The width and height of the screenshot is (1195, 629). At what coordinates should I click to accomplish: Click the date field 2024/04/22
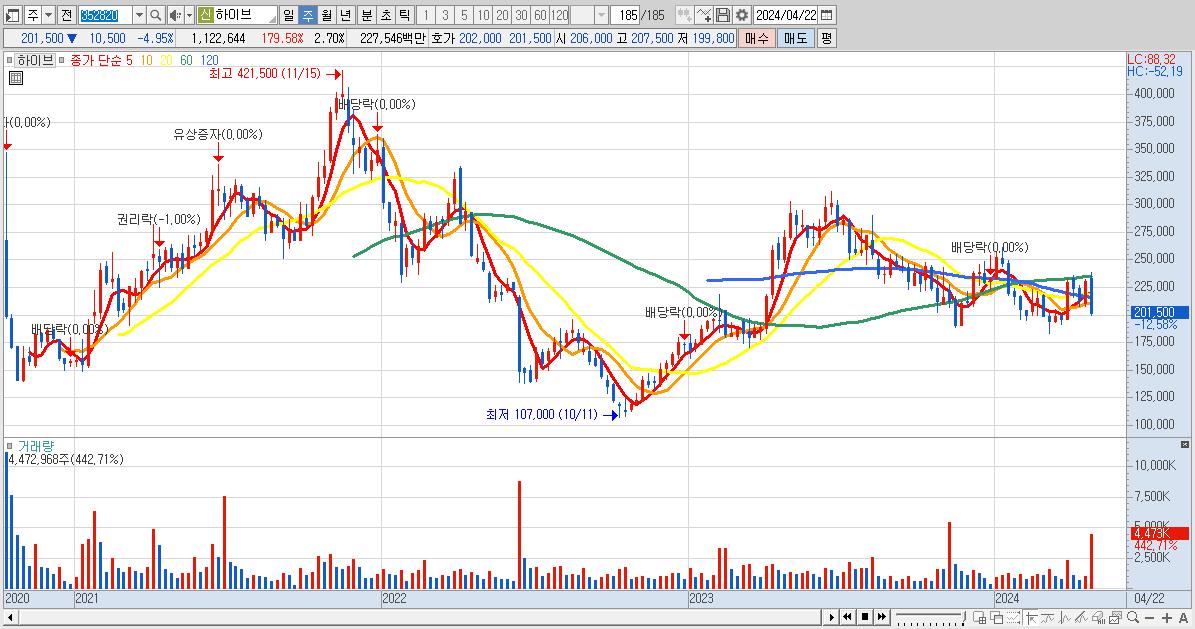(x=787, y=14)
